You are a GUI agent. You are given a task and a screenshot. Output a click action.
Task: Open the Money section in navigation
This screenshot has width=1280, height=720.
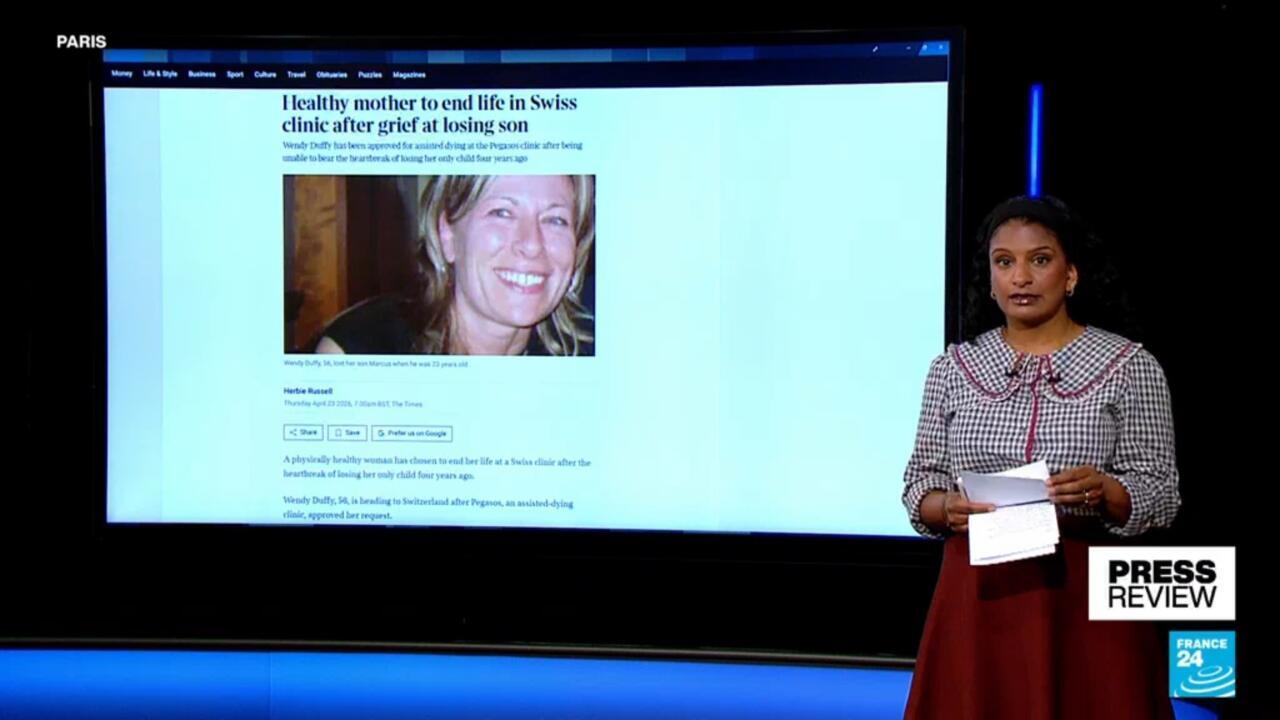[121, 74]
